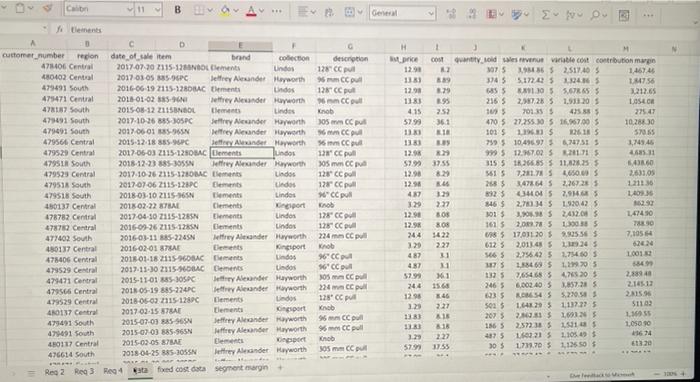Click the merge cells icon
The height and width of the screenshot is (382, 700).
coord(349,13)
